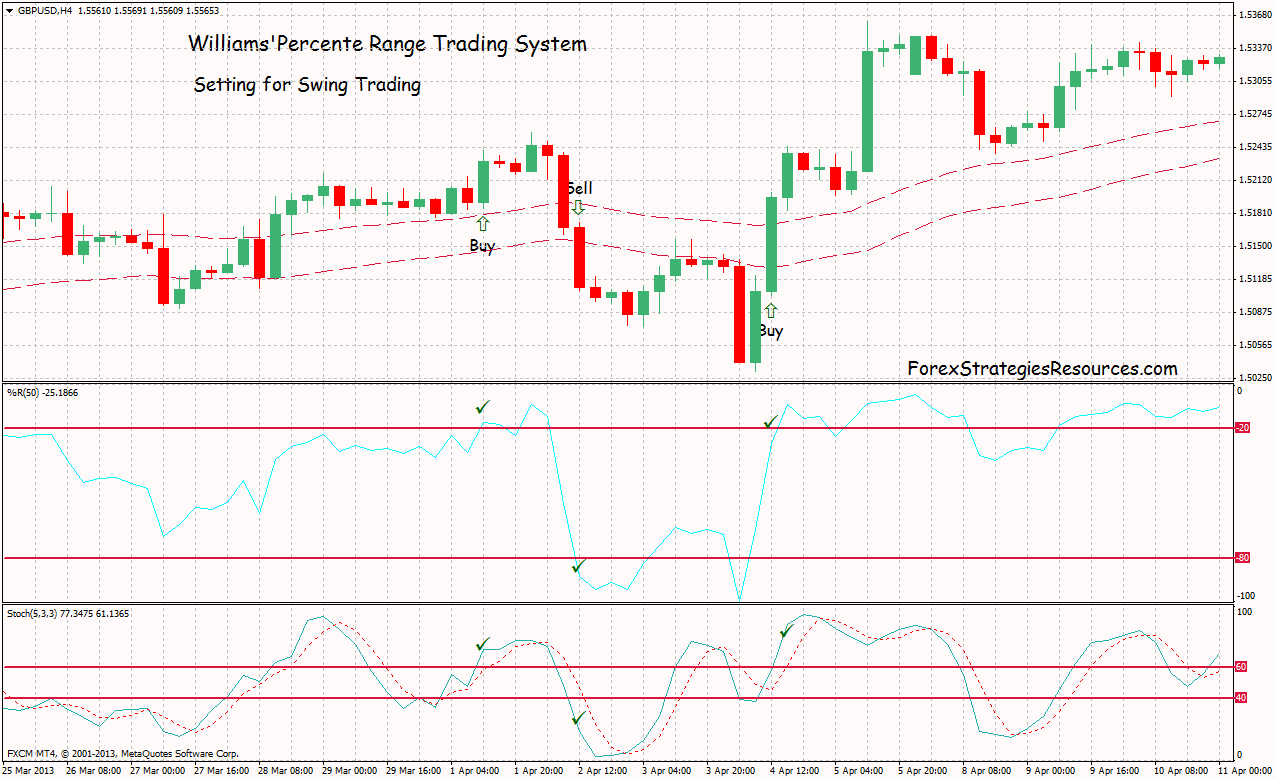Click the 10 Apr 08:00 time label

(1180, 771)
